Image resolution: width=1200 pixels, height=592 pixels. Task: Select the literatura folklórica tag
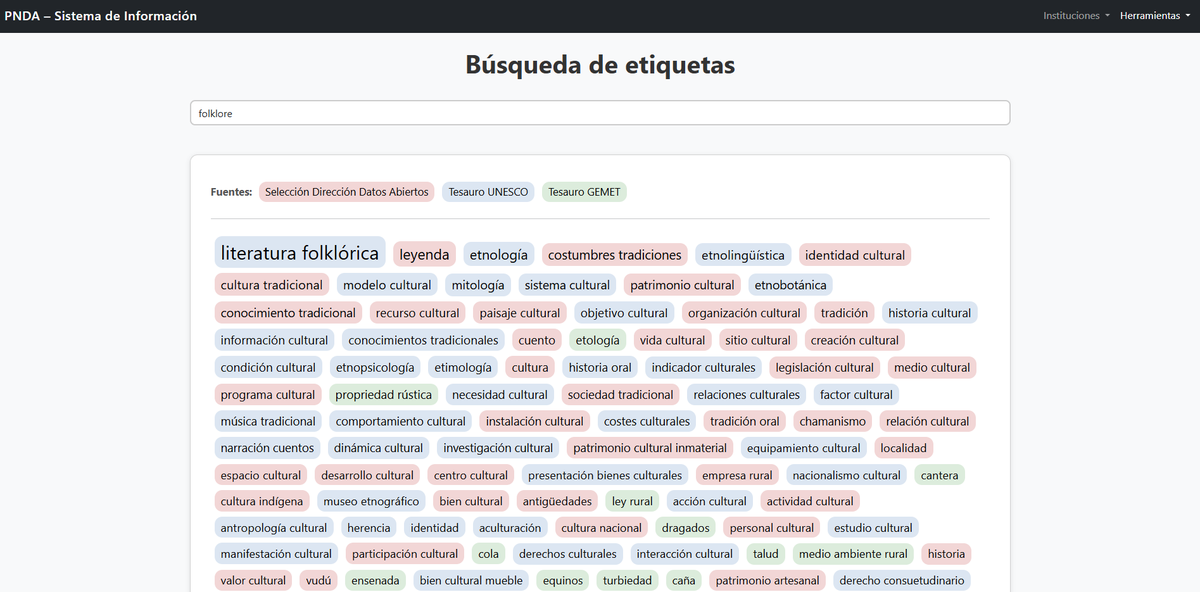(300, 253)
